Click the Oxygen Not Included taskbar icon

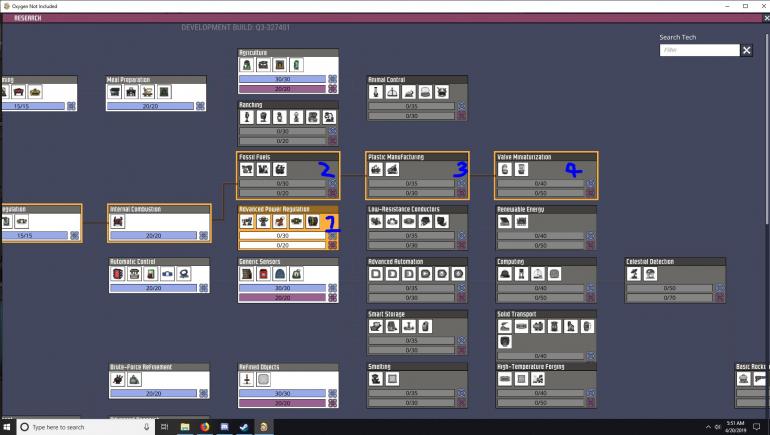click(x=264, y=427)
